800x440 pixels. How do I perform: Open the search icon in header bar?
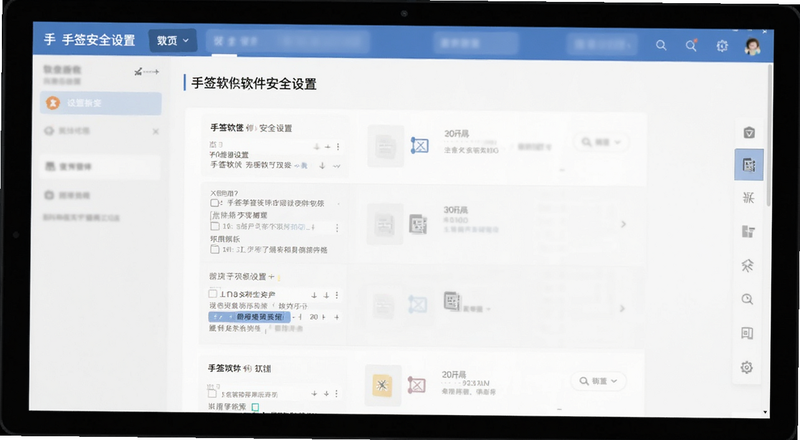click(x=661, y=45)
